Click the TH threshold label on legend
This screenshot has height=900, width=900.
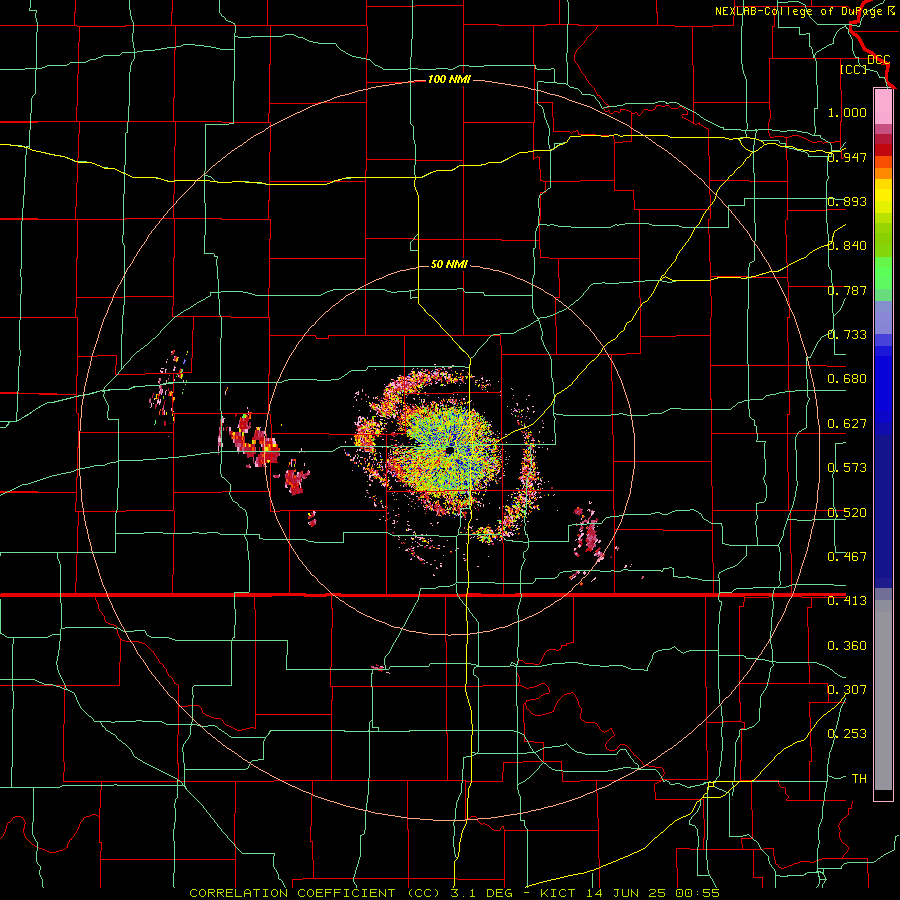pyautogui.click(x=859, y=779)
